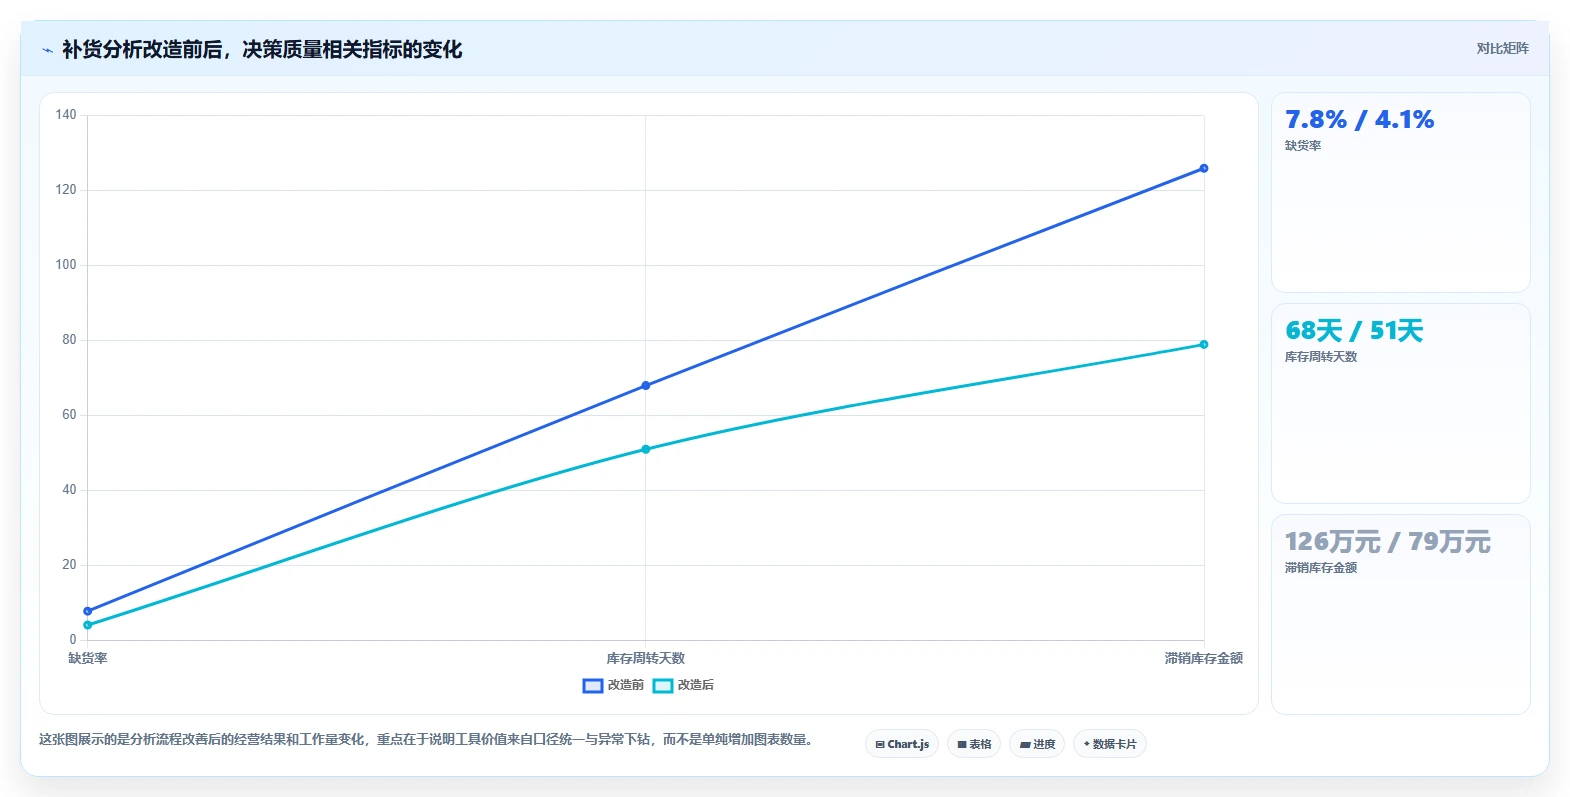Toggle the 改造前 legend swatch
Viewport: 1570px width, 797px height.
tap(593, 685)
